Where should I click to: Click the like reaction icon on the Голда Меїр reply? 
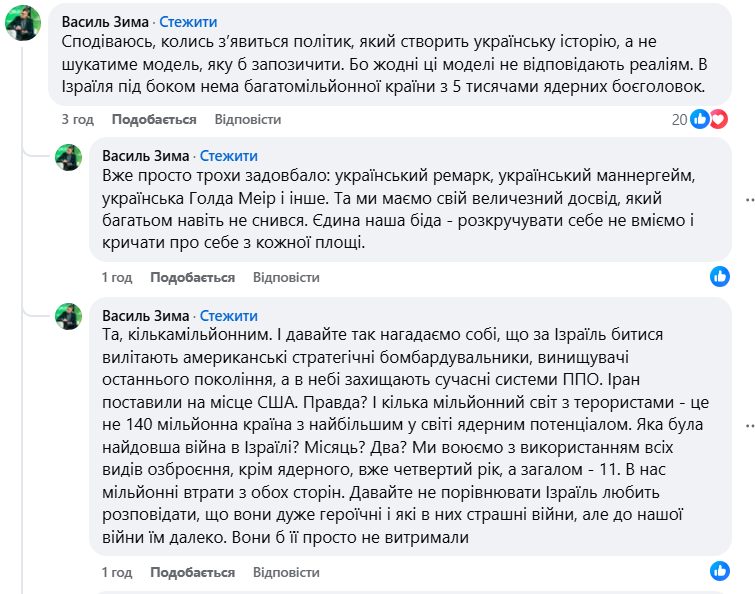(x=719, y=275)
